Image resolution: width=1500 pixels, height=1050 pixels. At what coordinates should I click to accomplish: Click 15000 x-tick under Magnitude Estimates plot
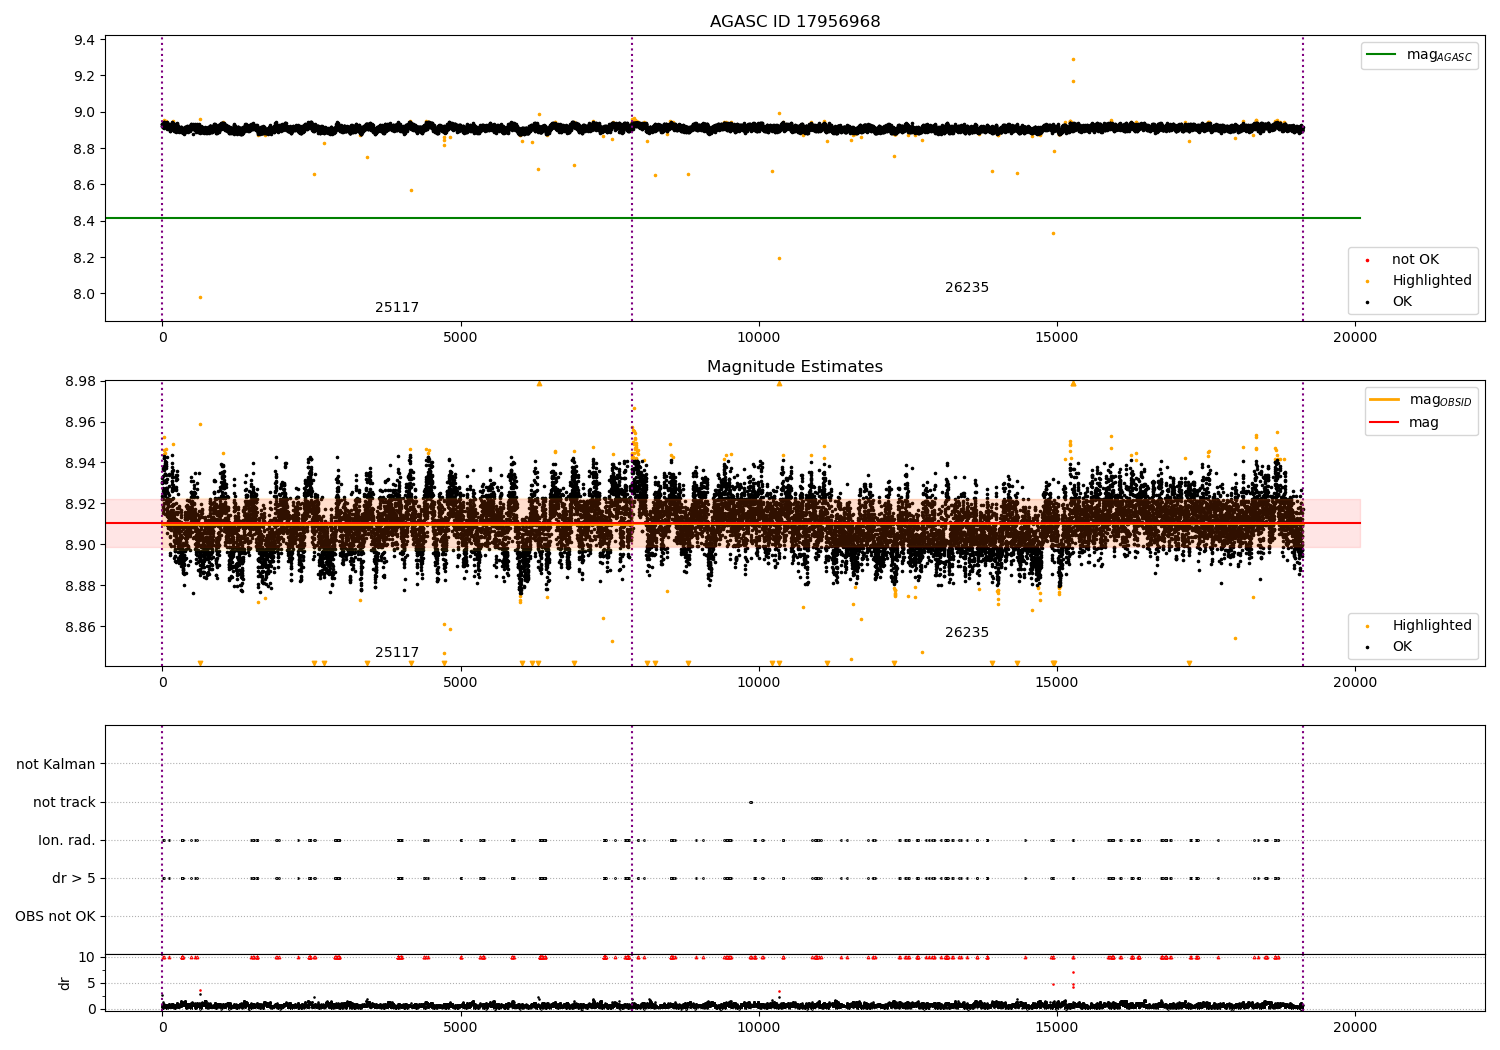(x=1056, y=683)
